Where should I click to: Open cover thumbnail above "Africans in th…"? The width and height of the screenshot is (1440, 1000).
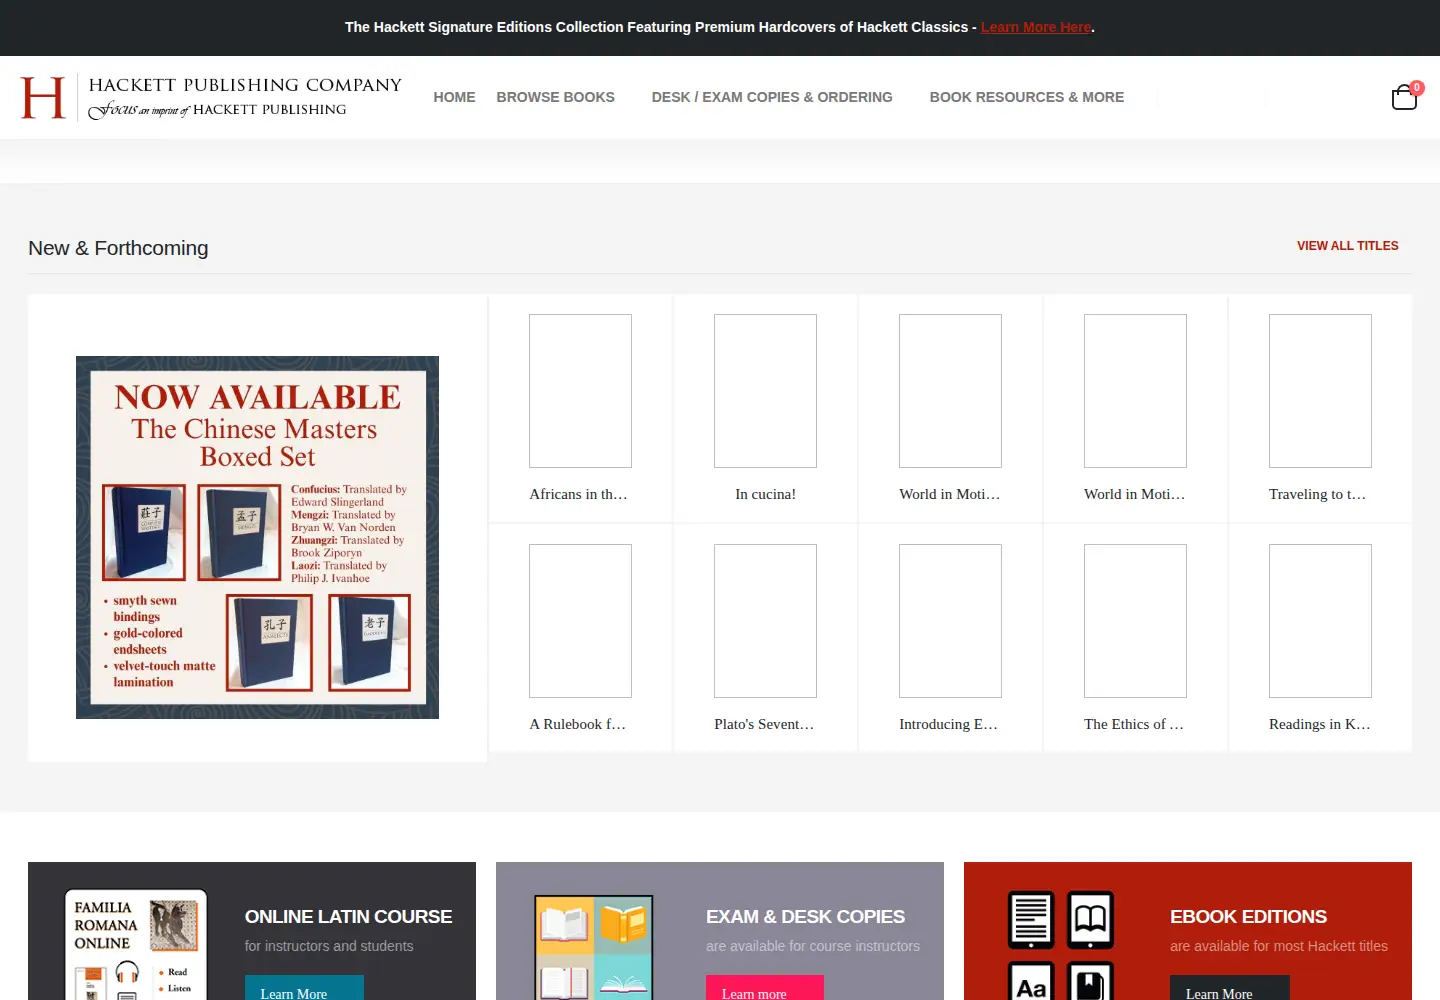click(x=580, y=391)
